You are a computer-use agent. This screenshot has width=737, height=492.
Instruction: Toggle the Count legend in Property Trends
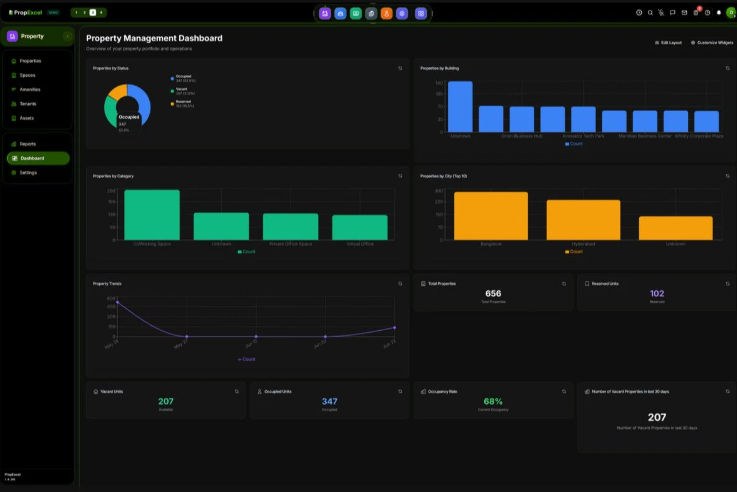[246, 359]
